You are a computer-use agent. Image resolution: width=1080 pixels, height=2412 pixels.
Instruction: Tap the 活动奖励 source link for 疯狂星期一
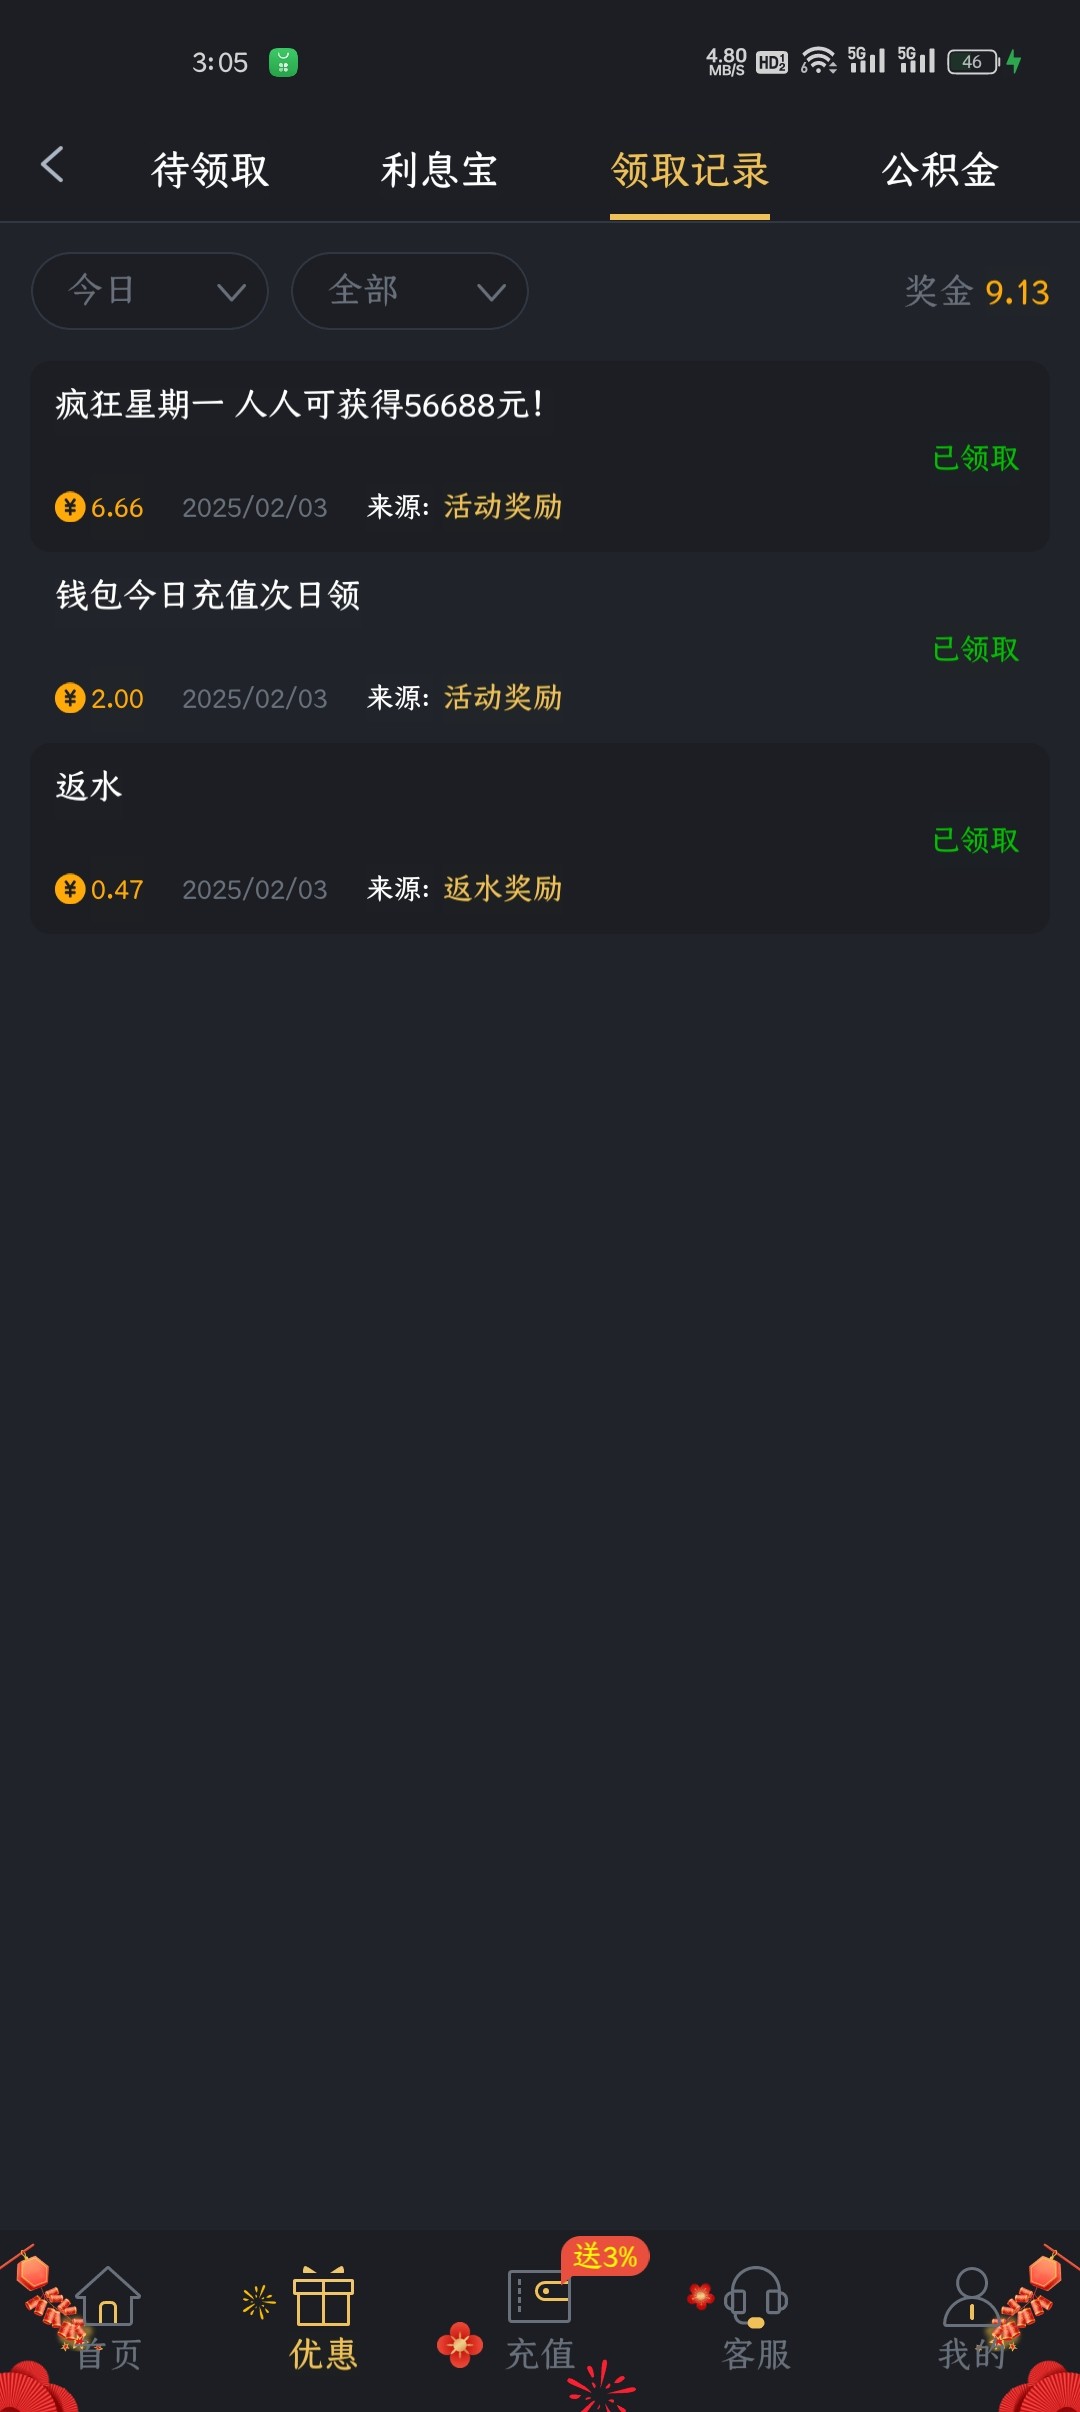pyautogui.click(x=503, y=507)
